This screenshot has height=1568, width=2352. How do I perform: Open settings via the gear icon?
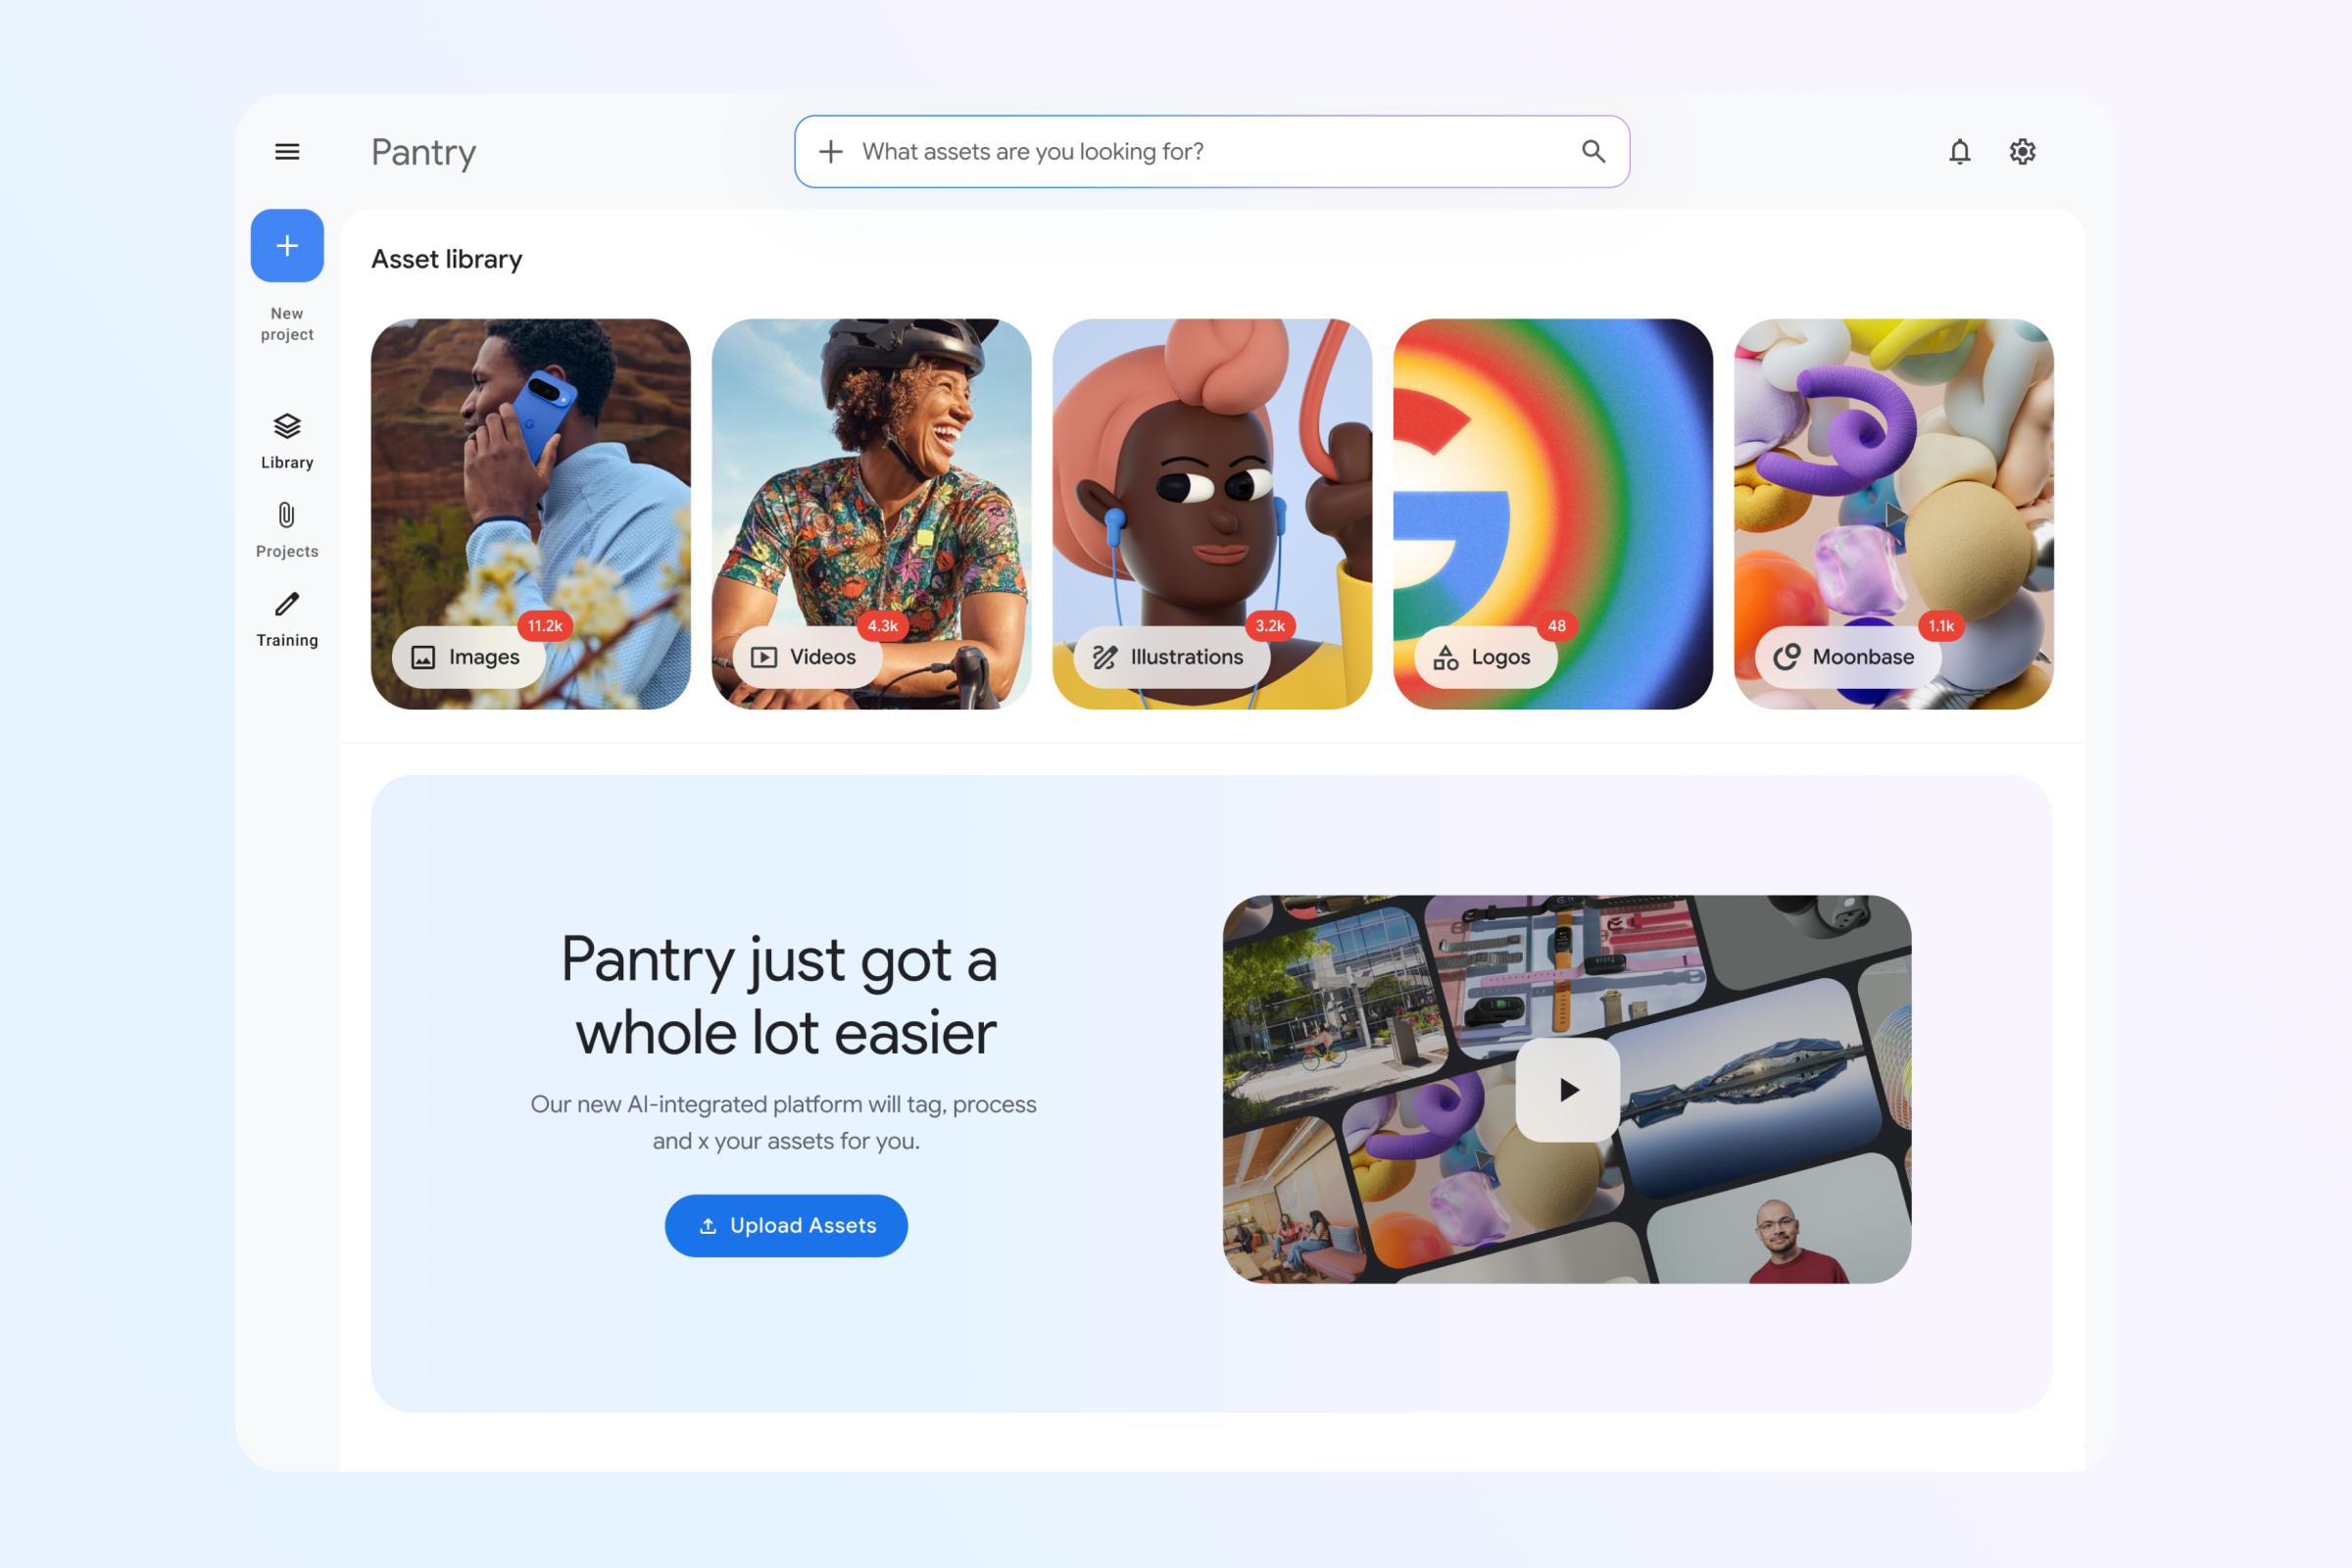pos(2023,152)
